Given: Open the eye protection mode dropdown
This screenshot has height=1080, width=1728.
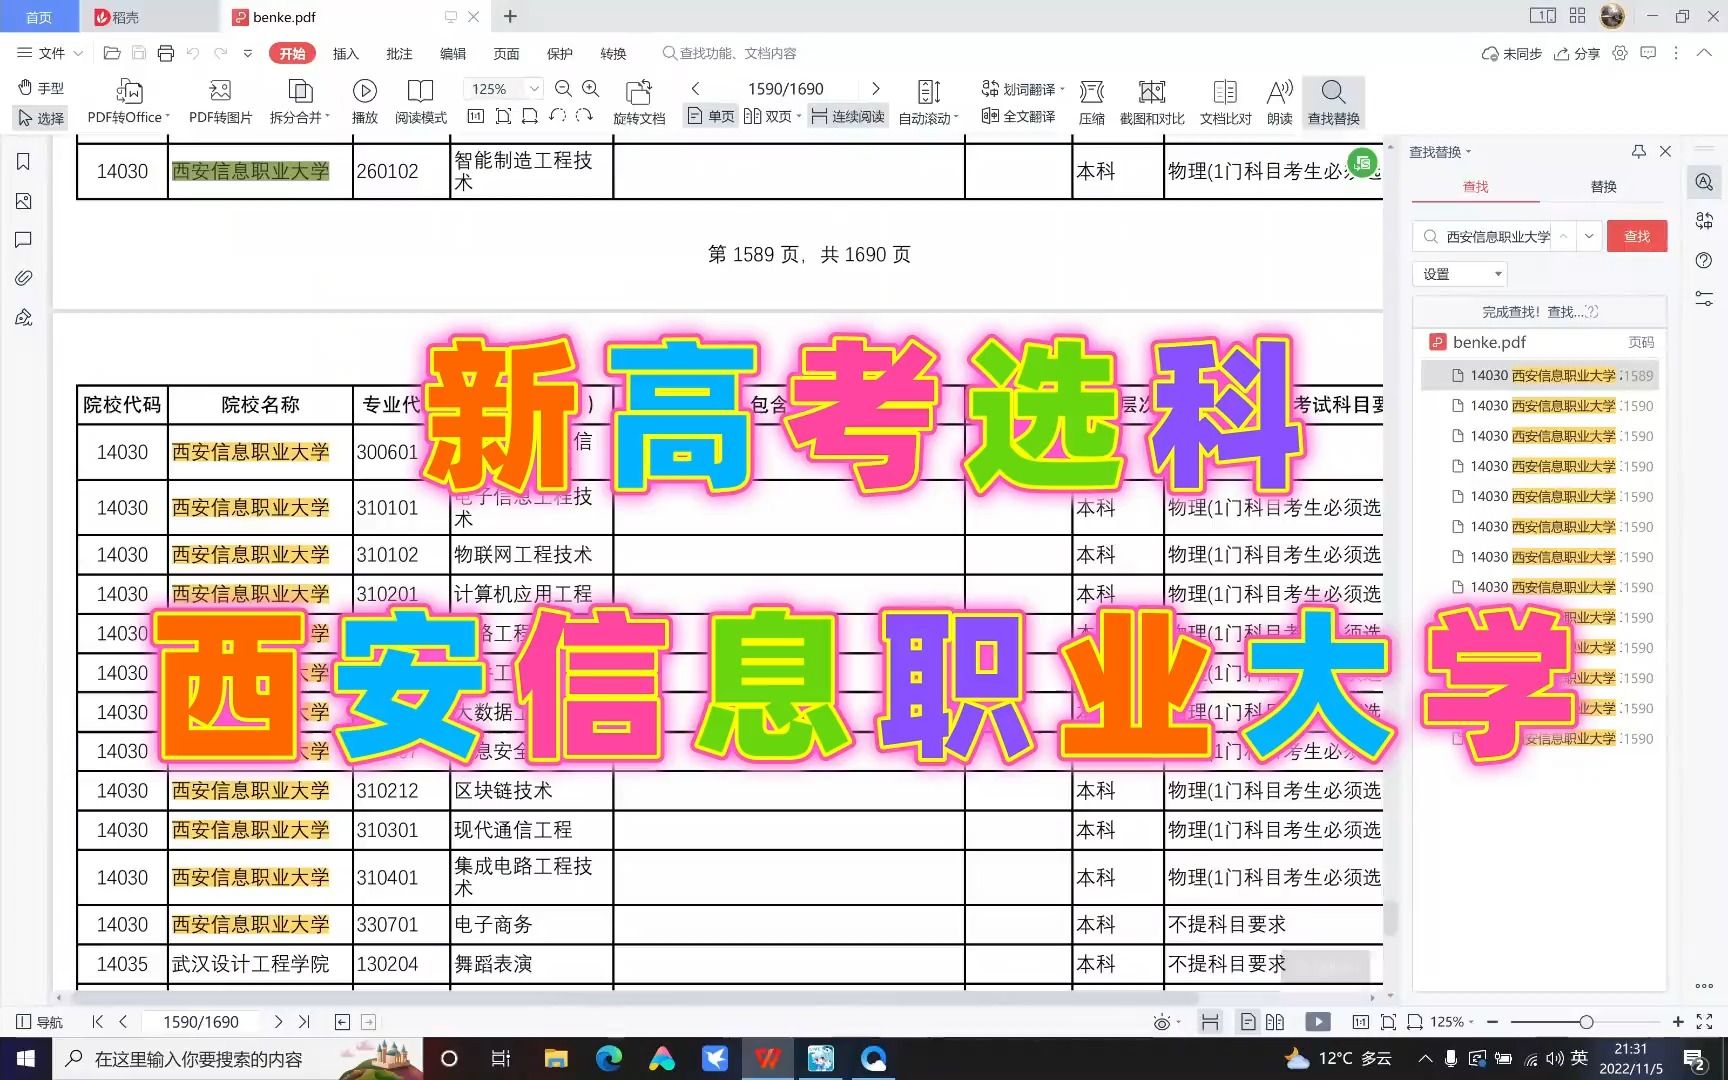Looking at the screenshot, I should 1166,1022.
